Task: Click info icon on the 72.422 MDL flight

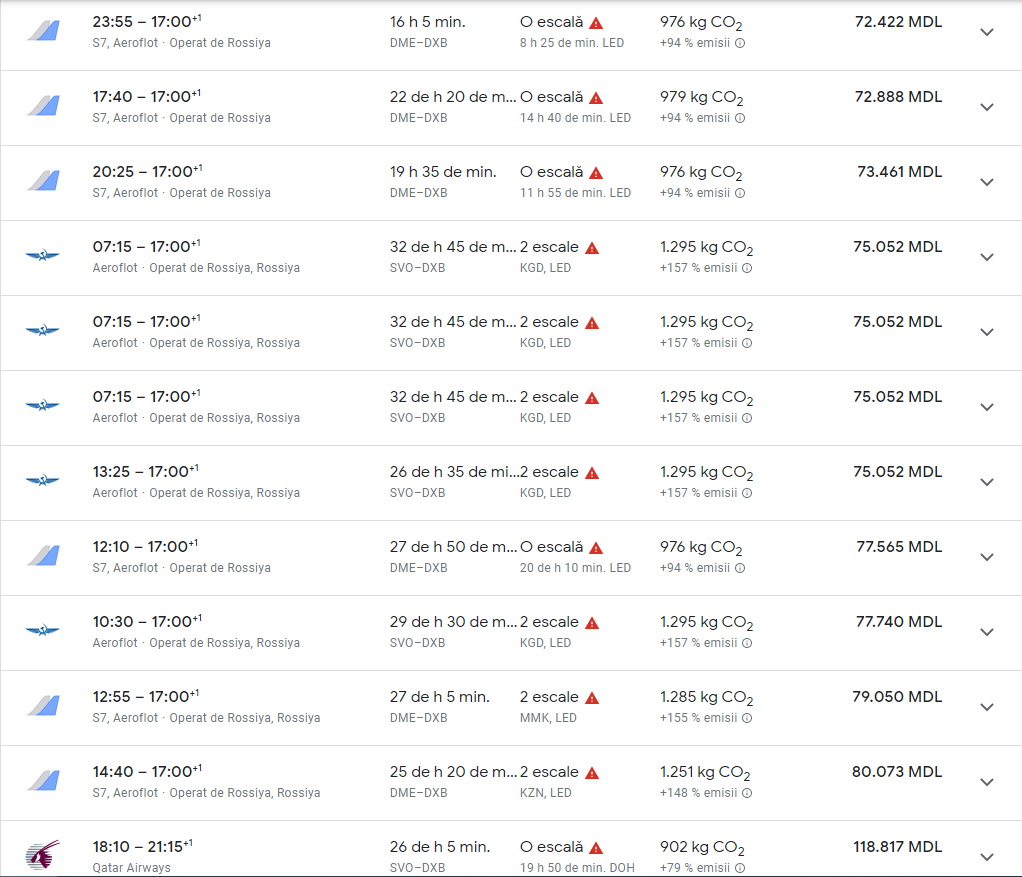Action: pos(741,43)
